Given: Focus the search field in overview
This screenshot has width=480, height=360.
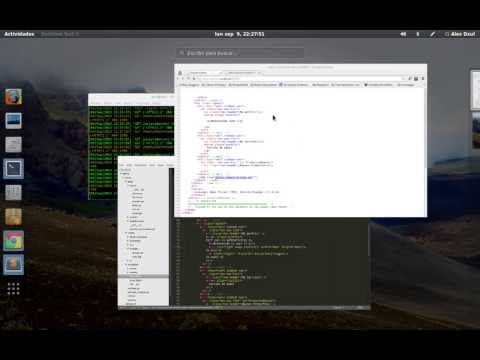Looking at the screenshot, I should [240, 53].
